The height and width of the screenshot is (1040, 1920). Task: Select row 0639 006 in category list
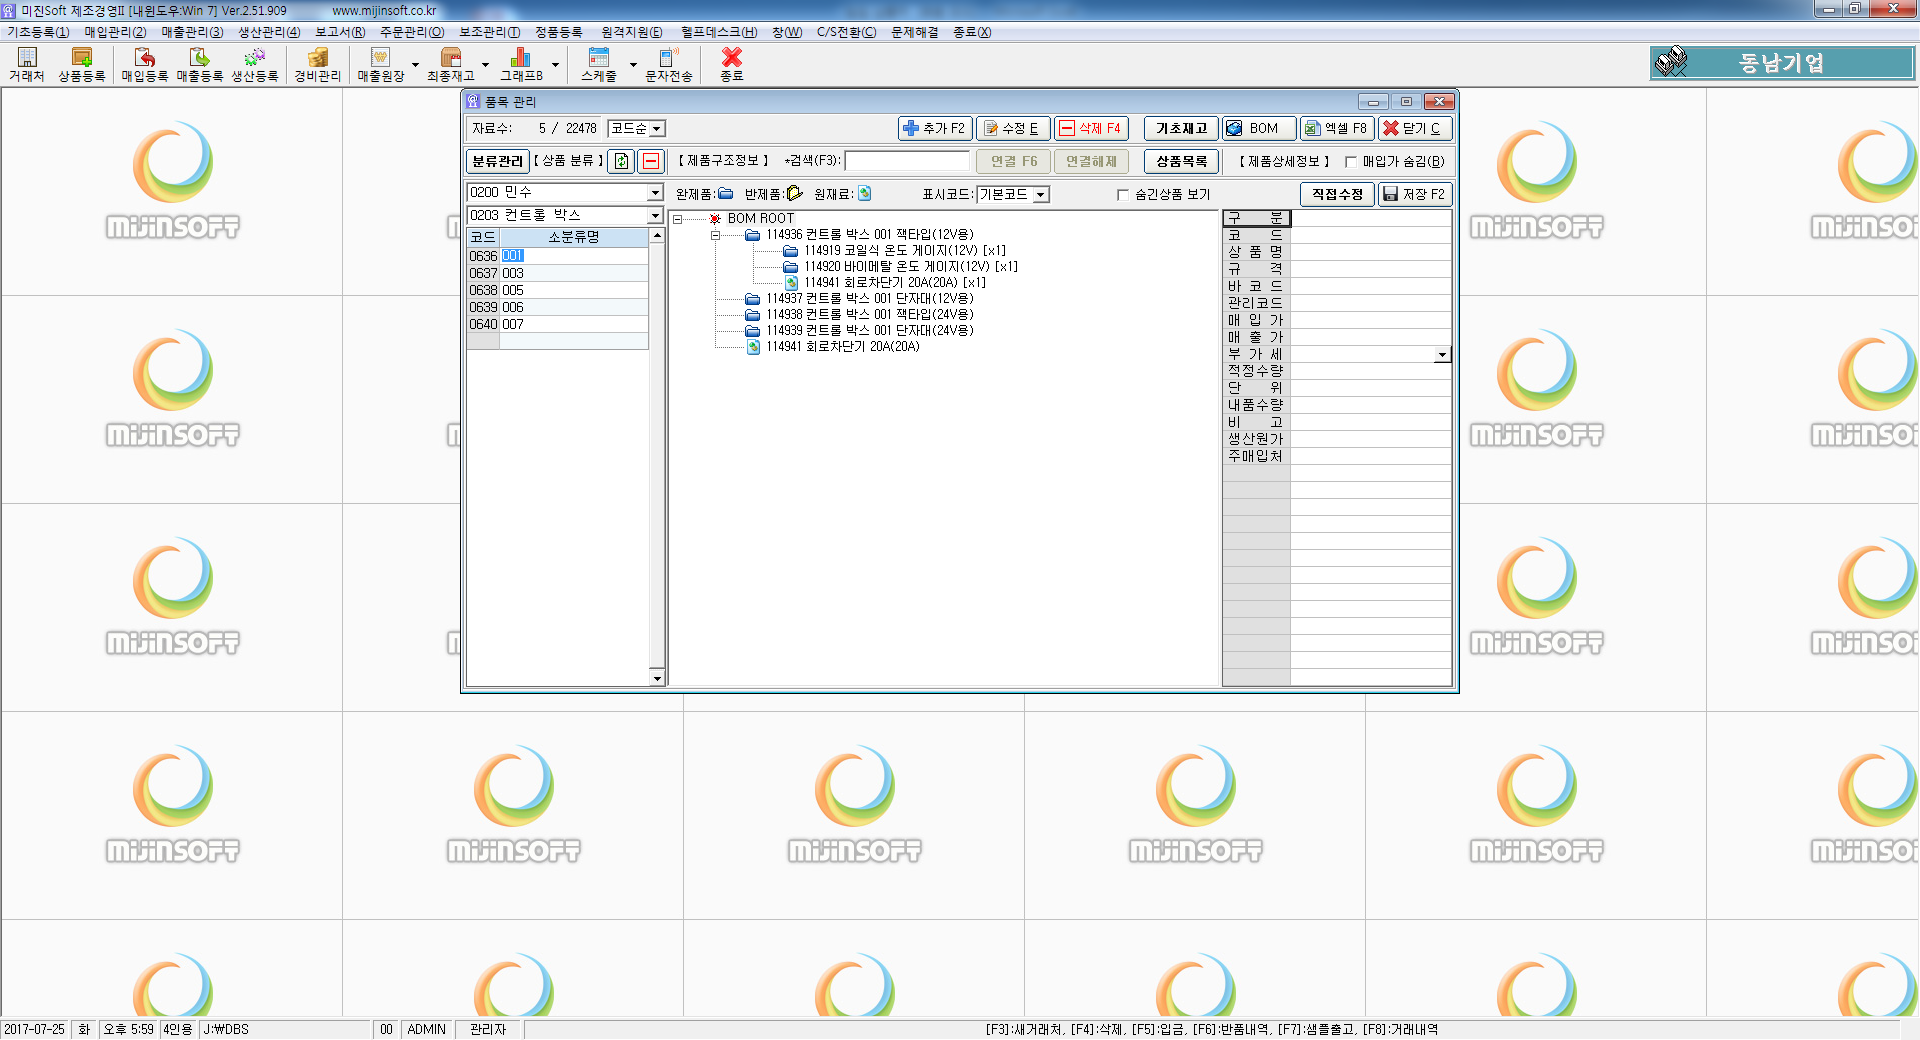point(558,308)
